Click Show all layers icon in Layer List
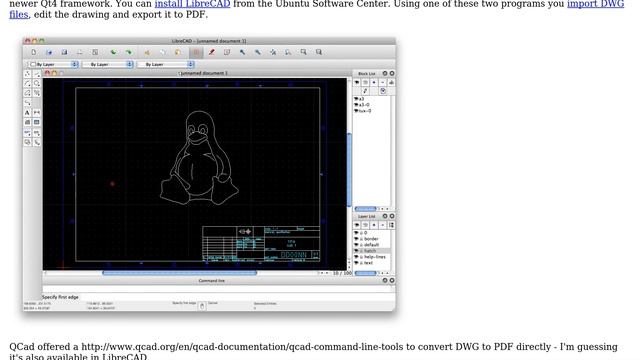 pos(357,225)
